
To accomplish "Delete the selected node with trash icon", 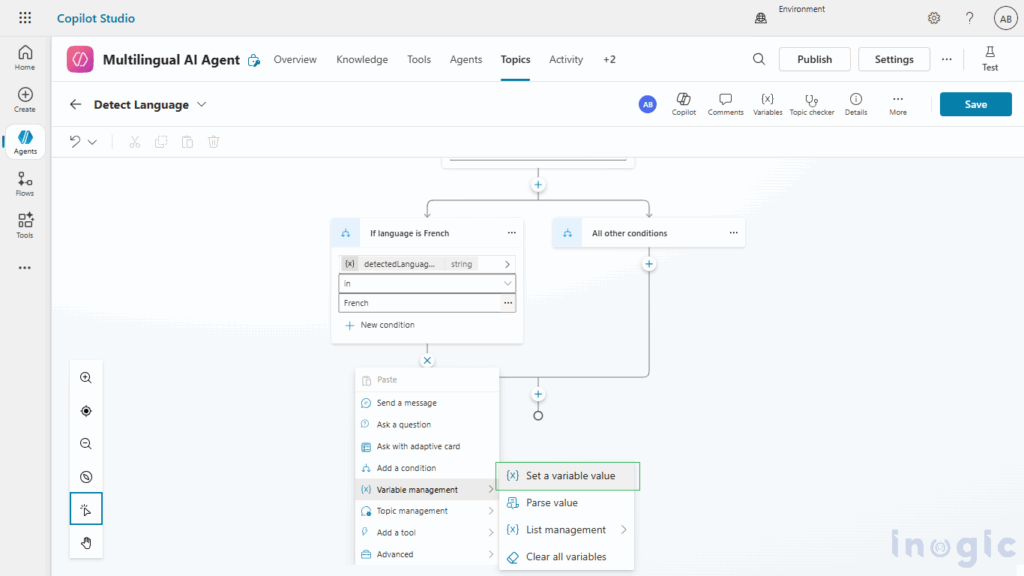I will (x=213, y=142).
